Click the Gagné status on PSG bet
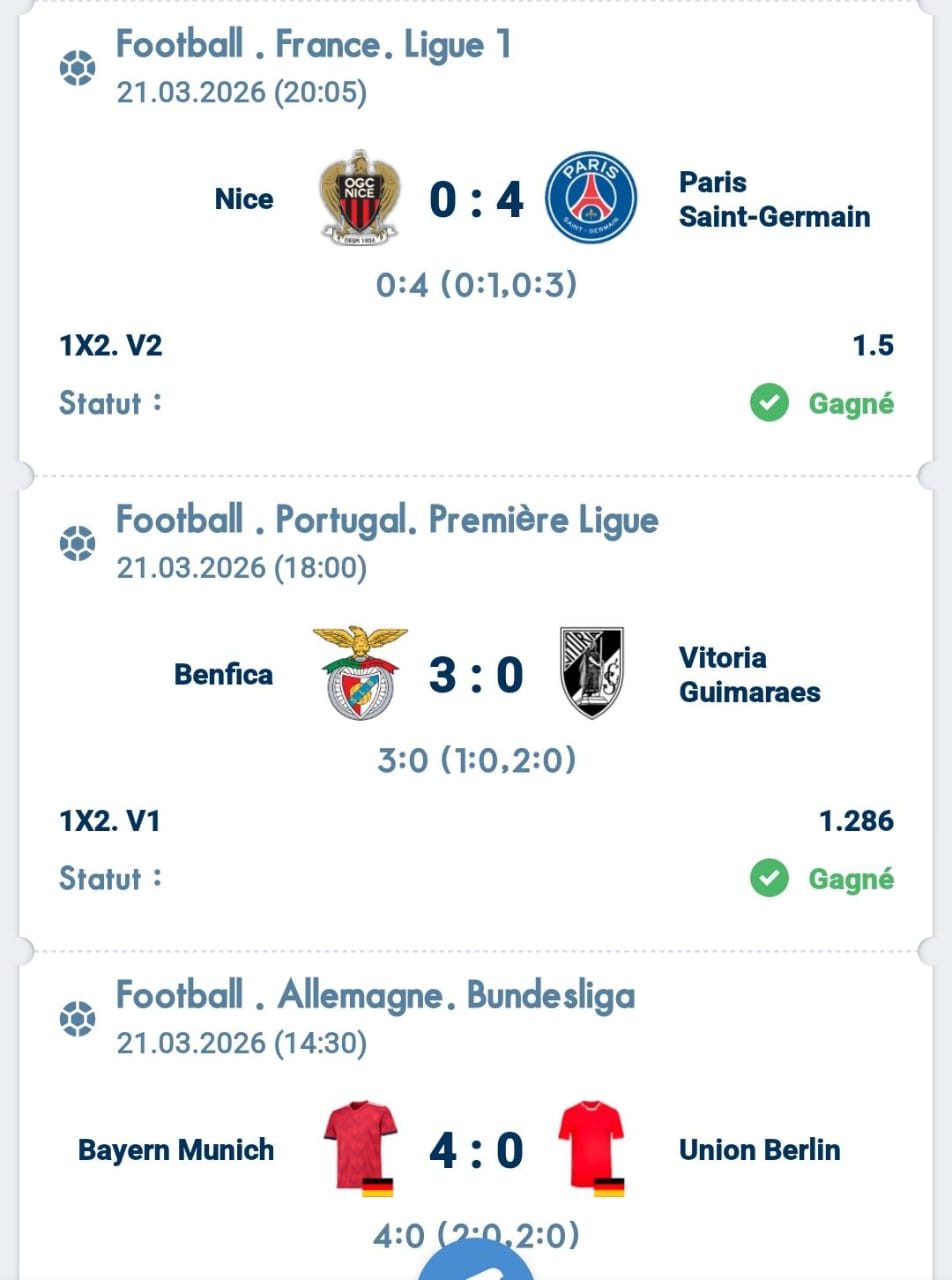 850,404
